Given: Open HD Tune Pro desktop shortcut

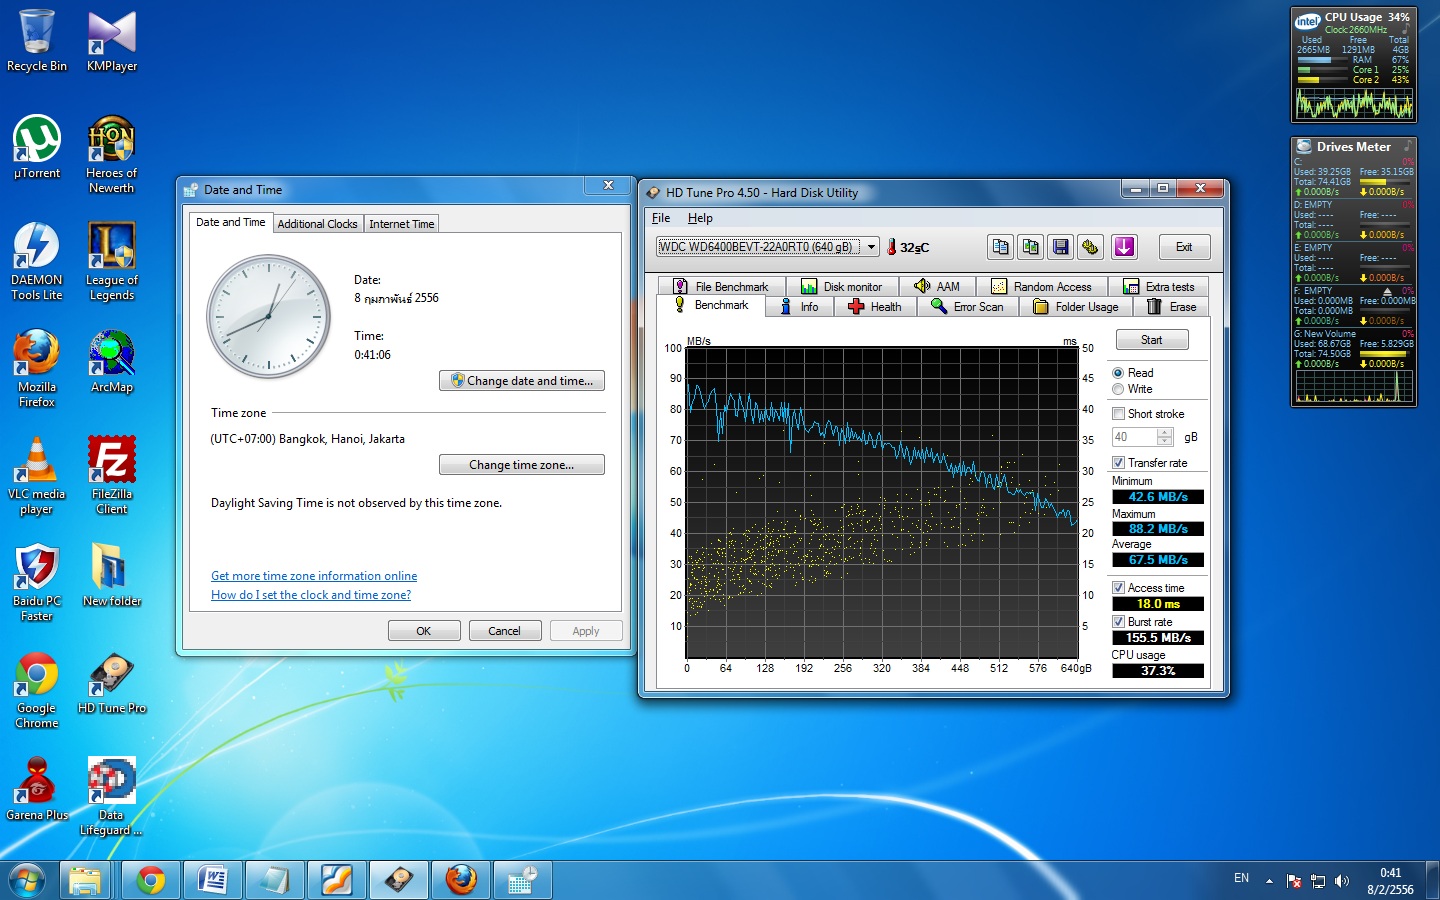Looking at the screenshot, I should coord(112,675).
